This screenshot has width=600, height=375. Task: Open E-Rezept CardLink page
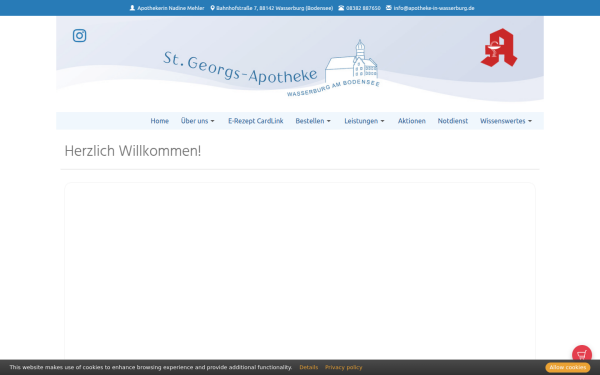(x=256, y=121)
